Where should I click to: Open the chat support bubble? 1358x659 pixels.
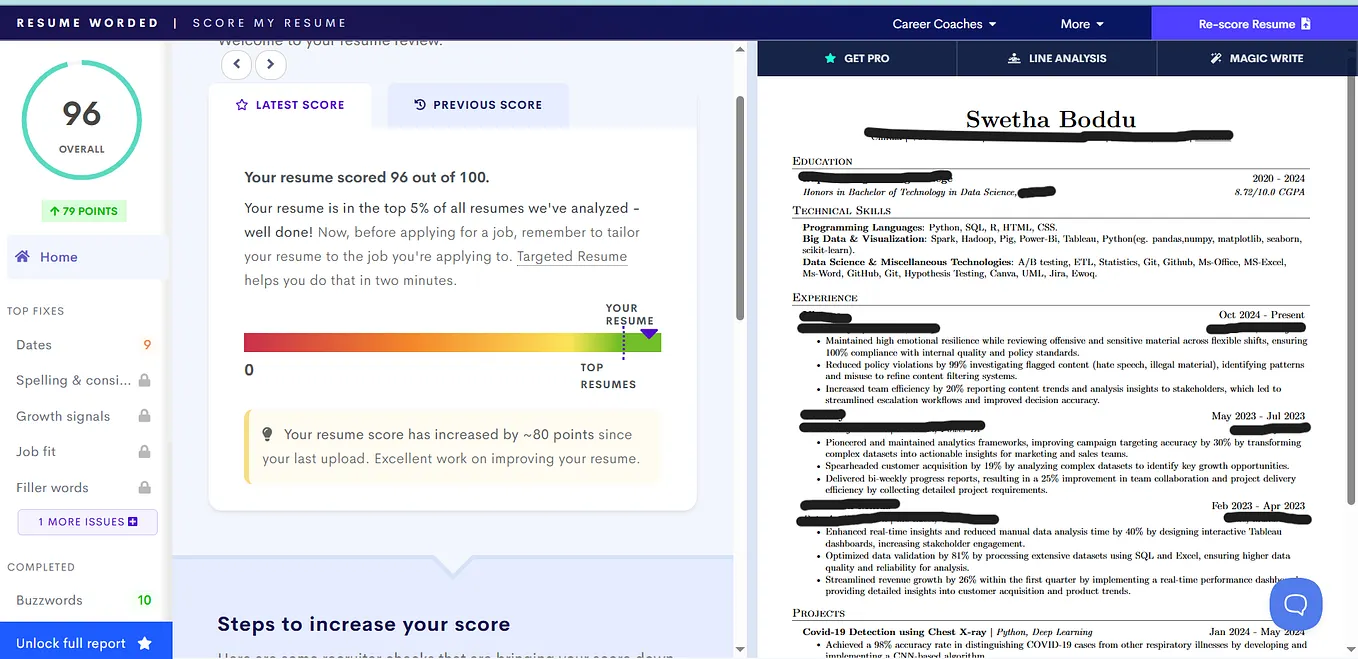coord(1295,604)
